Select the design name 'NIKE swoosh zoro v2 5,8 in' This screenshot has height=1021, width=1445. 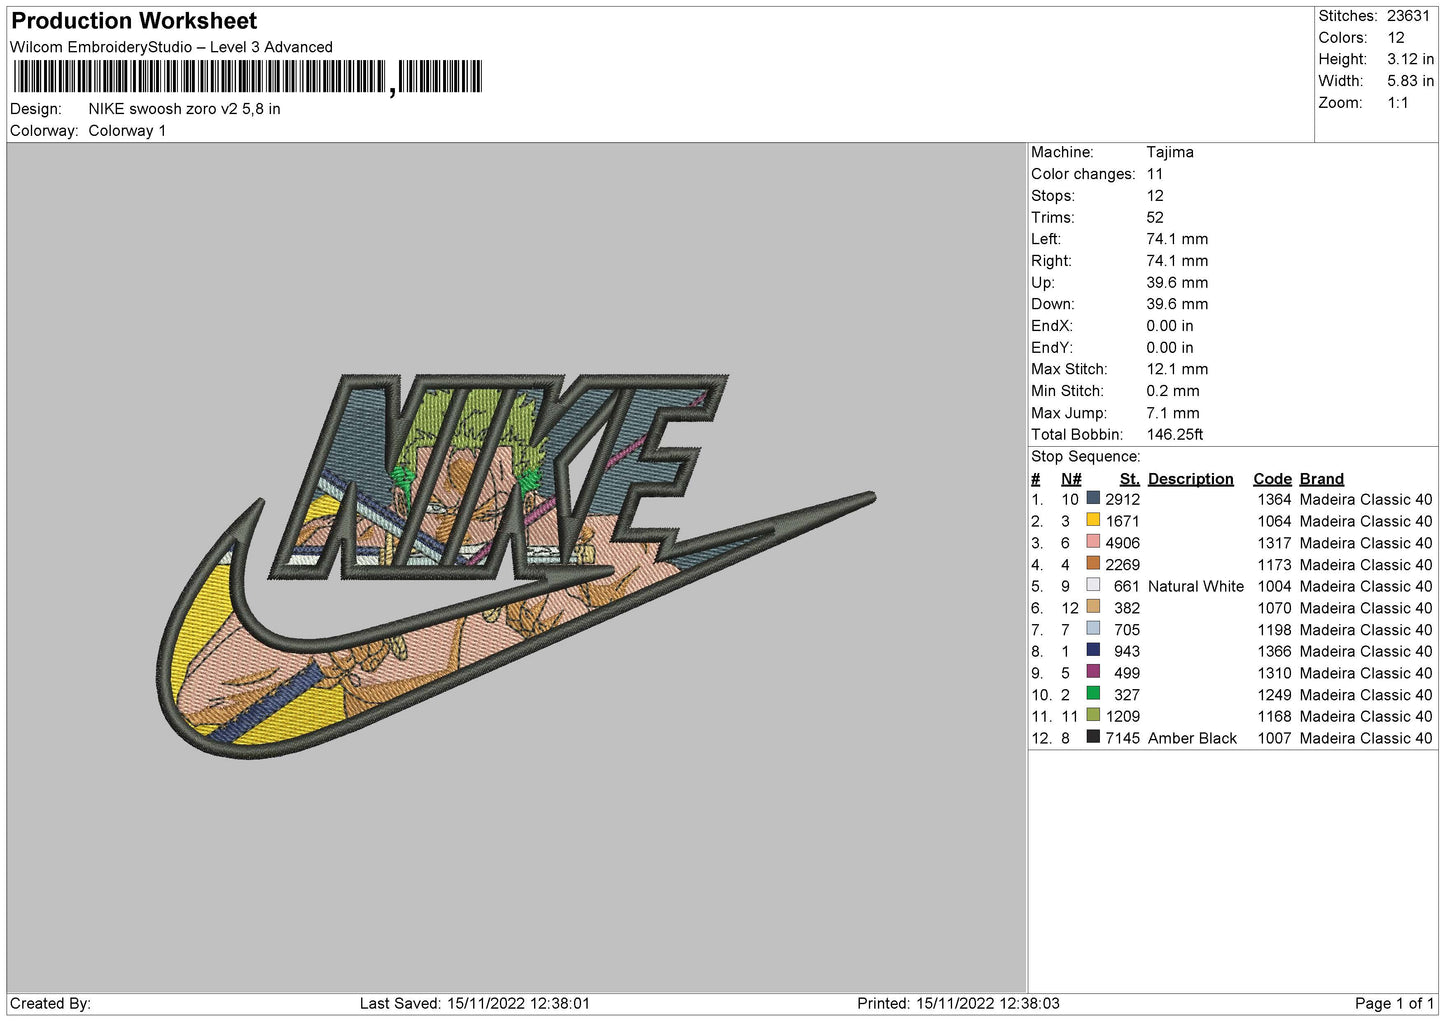184,109
